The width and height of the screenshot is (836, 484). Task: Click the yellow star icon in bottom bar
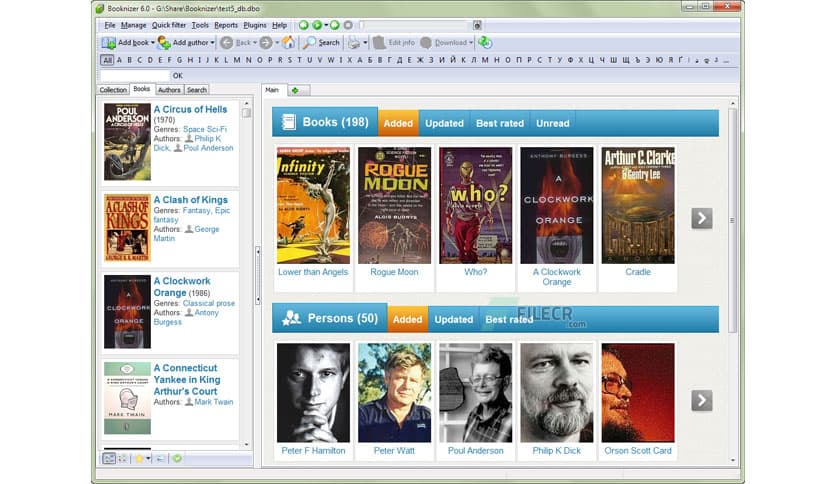(139, 458)
